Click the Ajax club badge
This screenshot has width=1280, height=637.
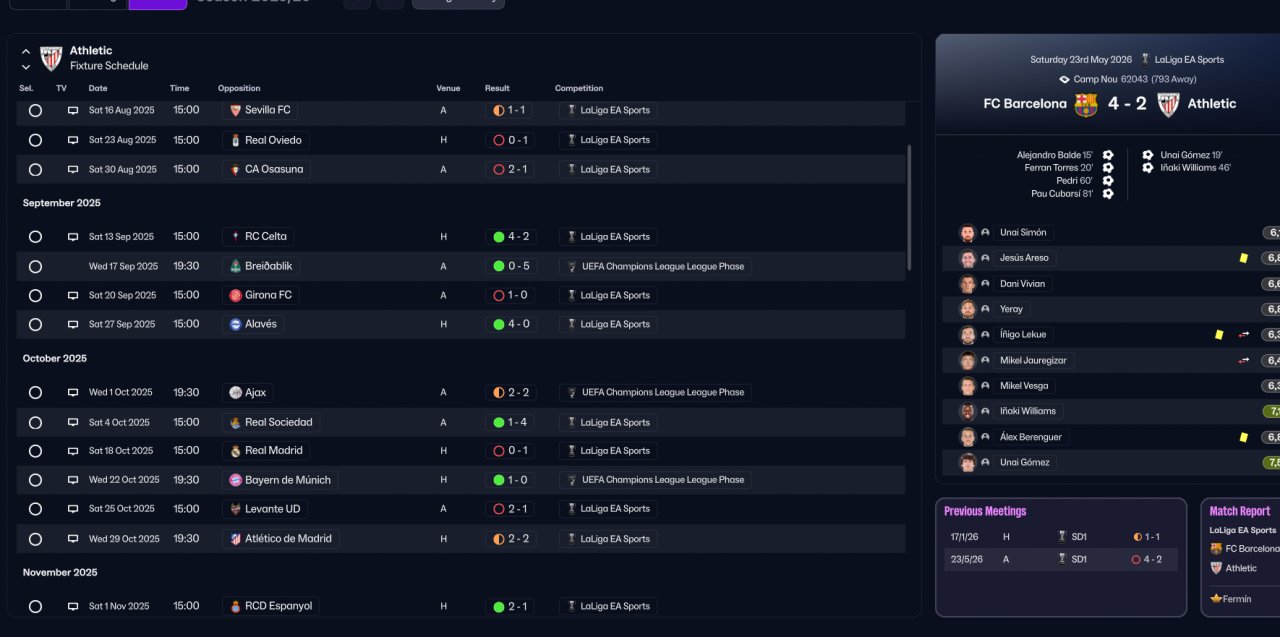click(235, 393)
